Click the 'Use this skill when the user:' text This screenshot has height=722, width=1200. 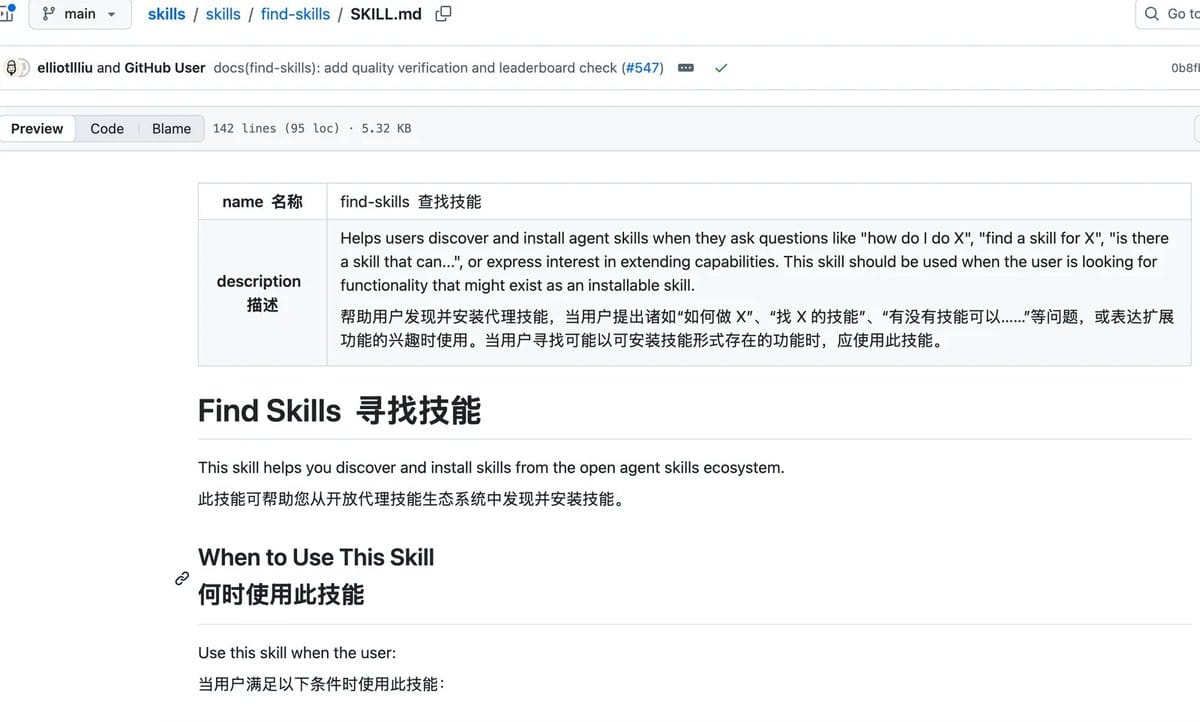point(297,653)
